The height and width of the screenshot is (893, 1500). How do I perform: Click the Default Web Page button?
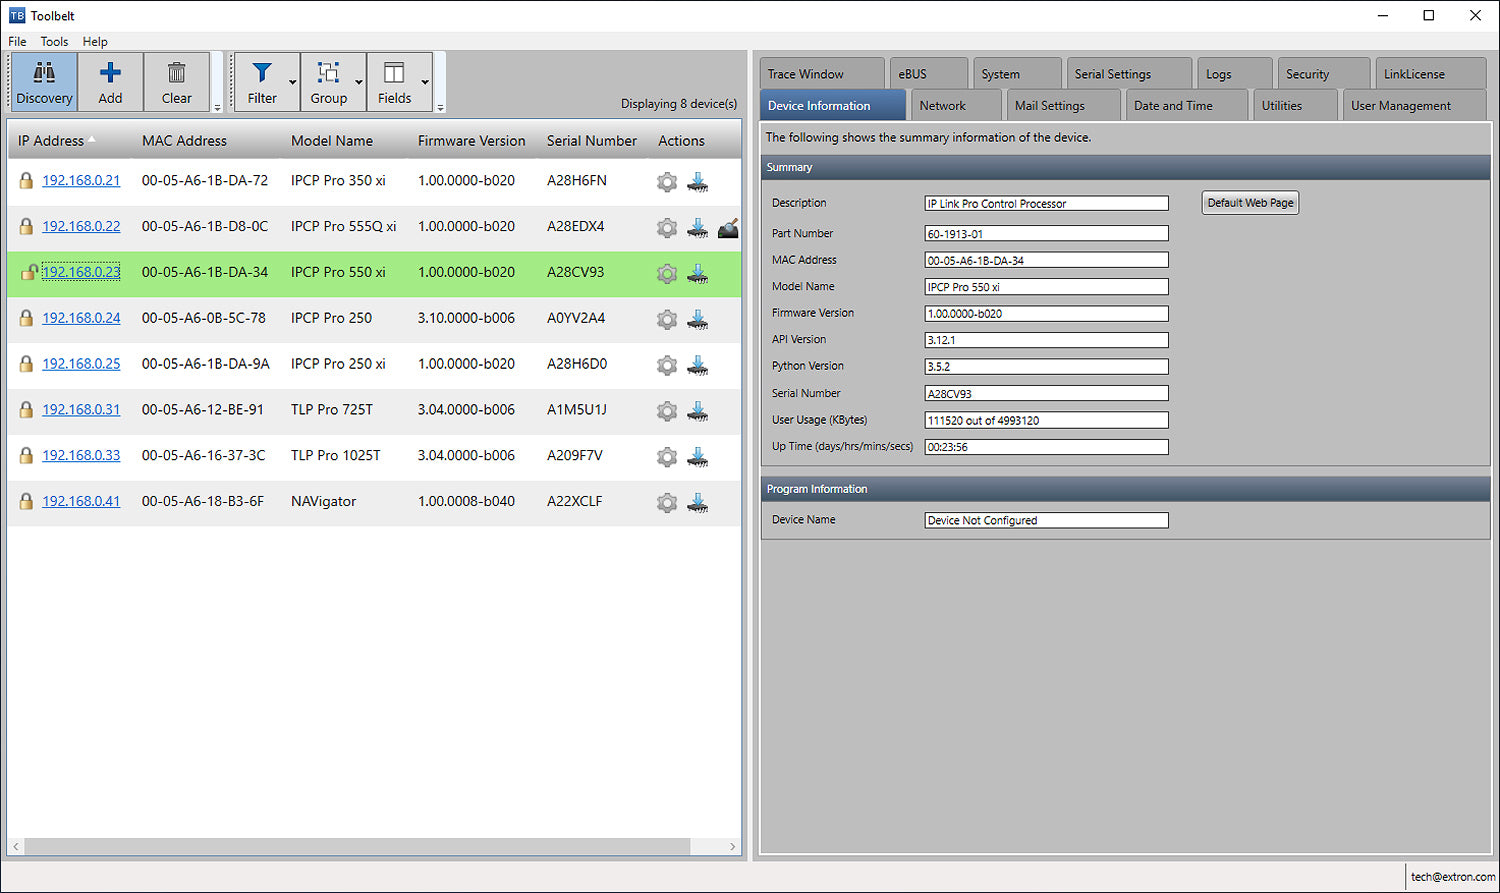coord(1250,203)
